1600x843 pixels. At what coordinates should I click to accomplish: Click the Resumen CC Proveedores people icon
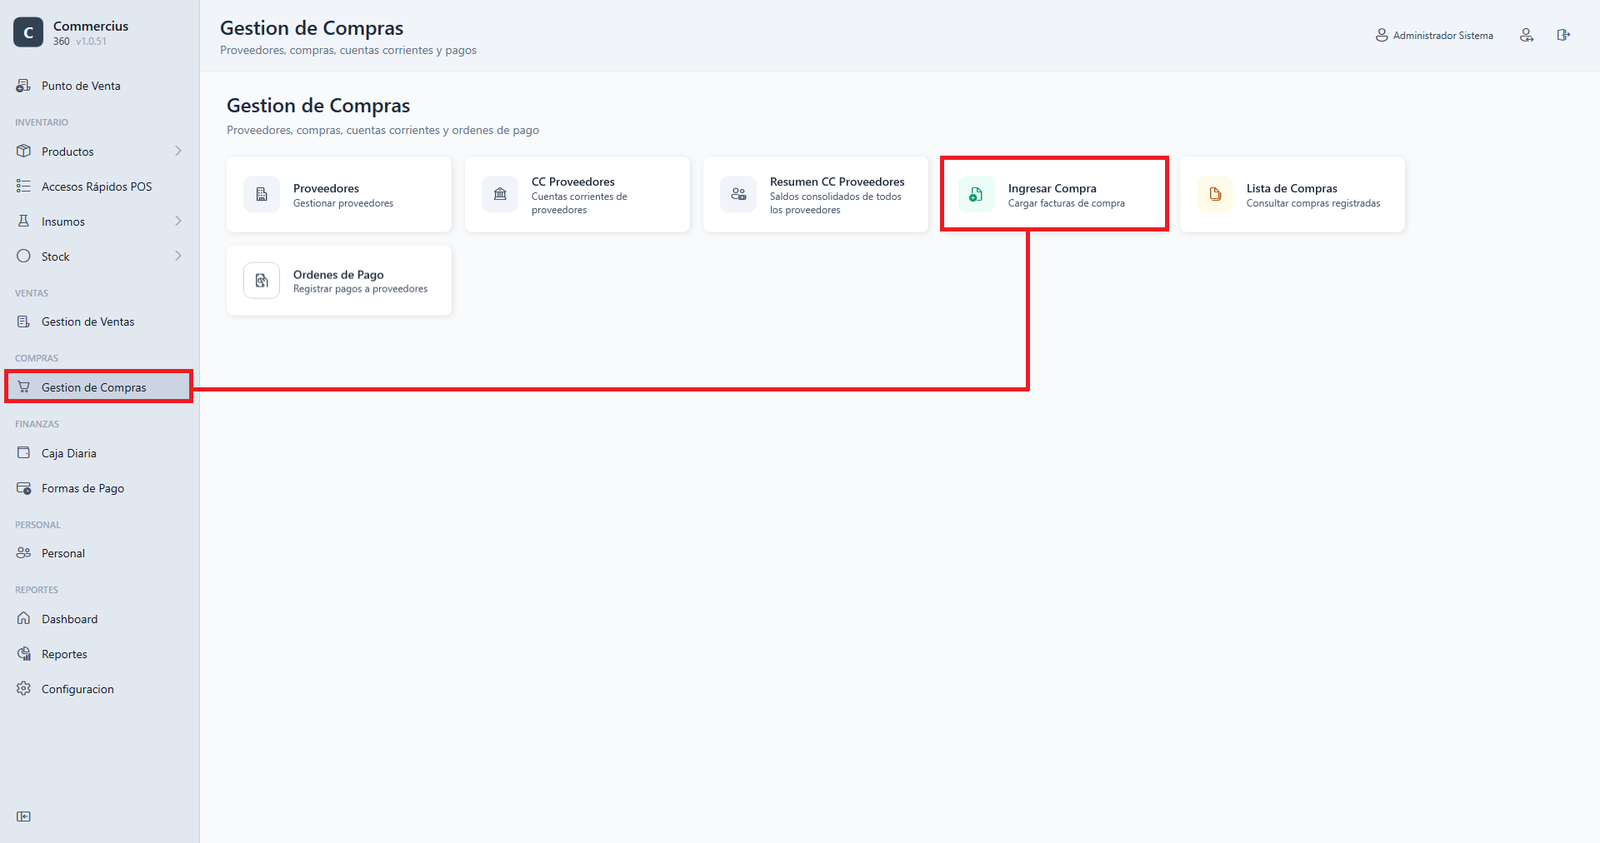(738, 195)
